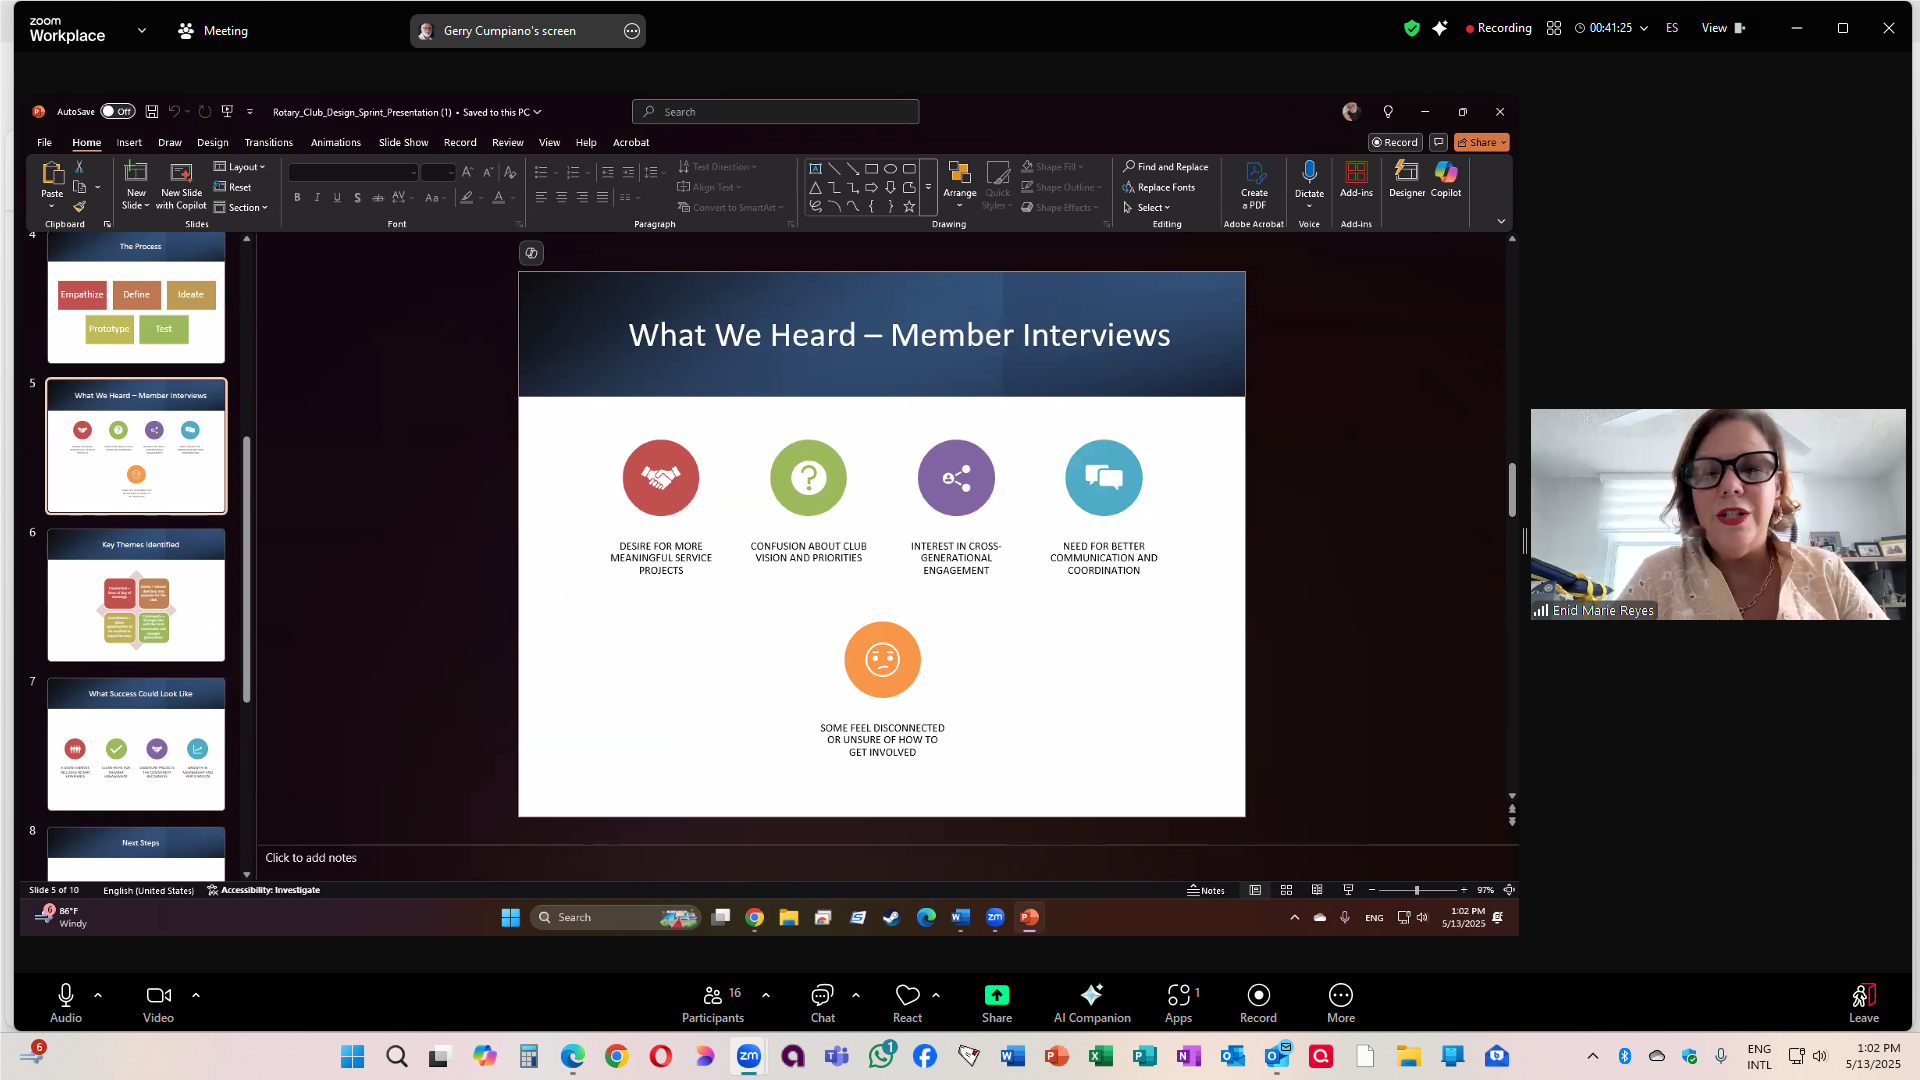Screen dimensions: 1920x1080
Task: Click the green Share screen icon
Action: point(996,996)
